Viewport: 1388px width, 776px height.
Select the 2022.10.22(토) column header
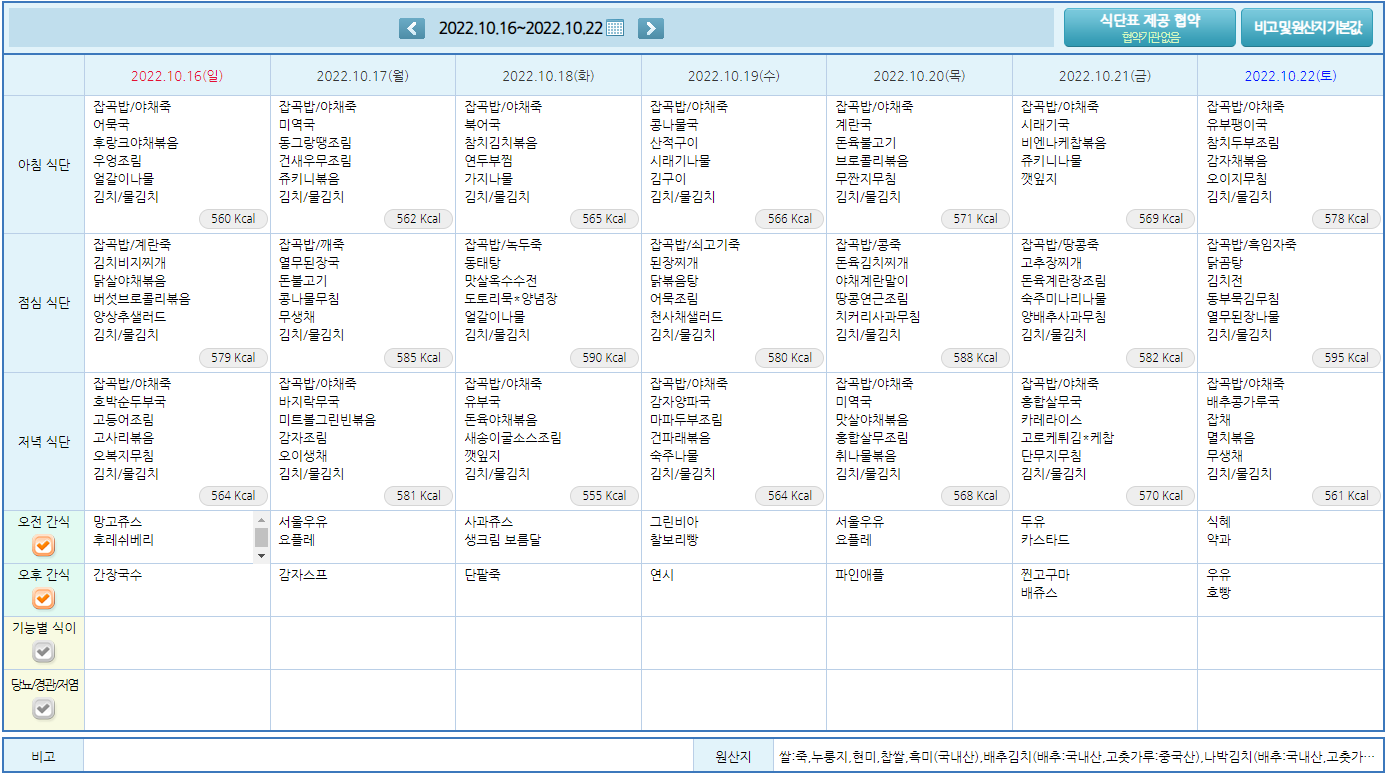(x=1290, y=76)
